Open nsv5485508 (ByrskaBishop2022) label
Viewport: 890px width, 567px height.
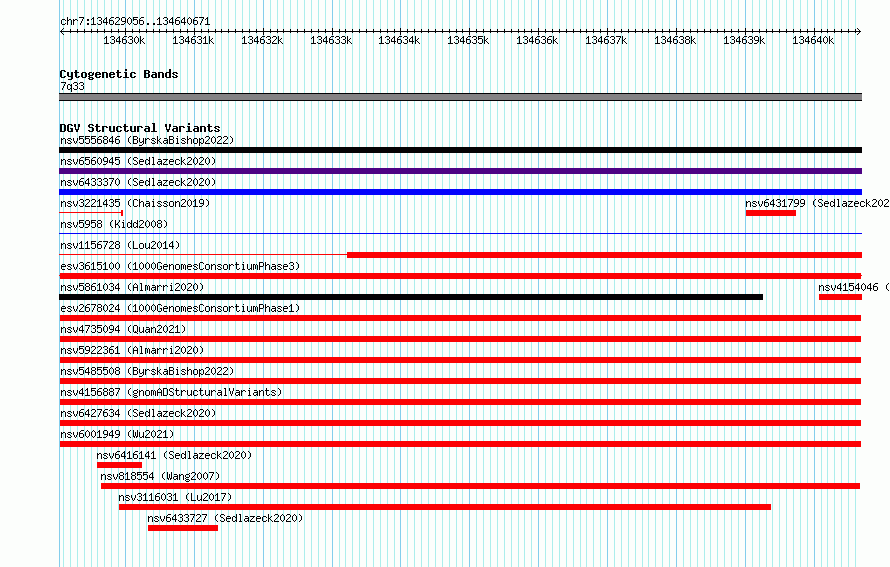pyautogui.click(x=147, y=371)
